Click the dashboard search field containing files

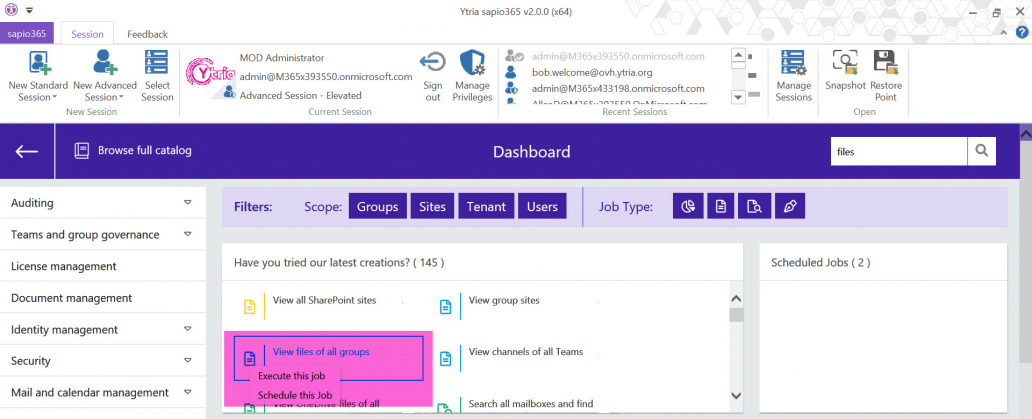pyautogui.click(x=899, y=151)
